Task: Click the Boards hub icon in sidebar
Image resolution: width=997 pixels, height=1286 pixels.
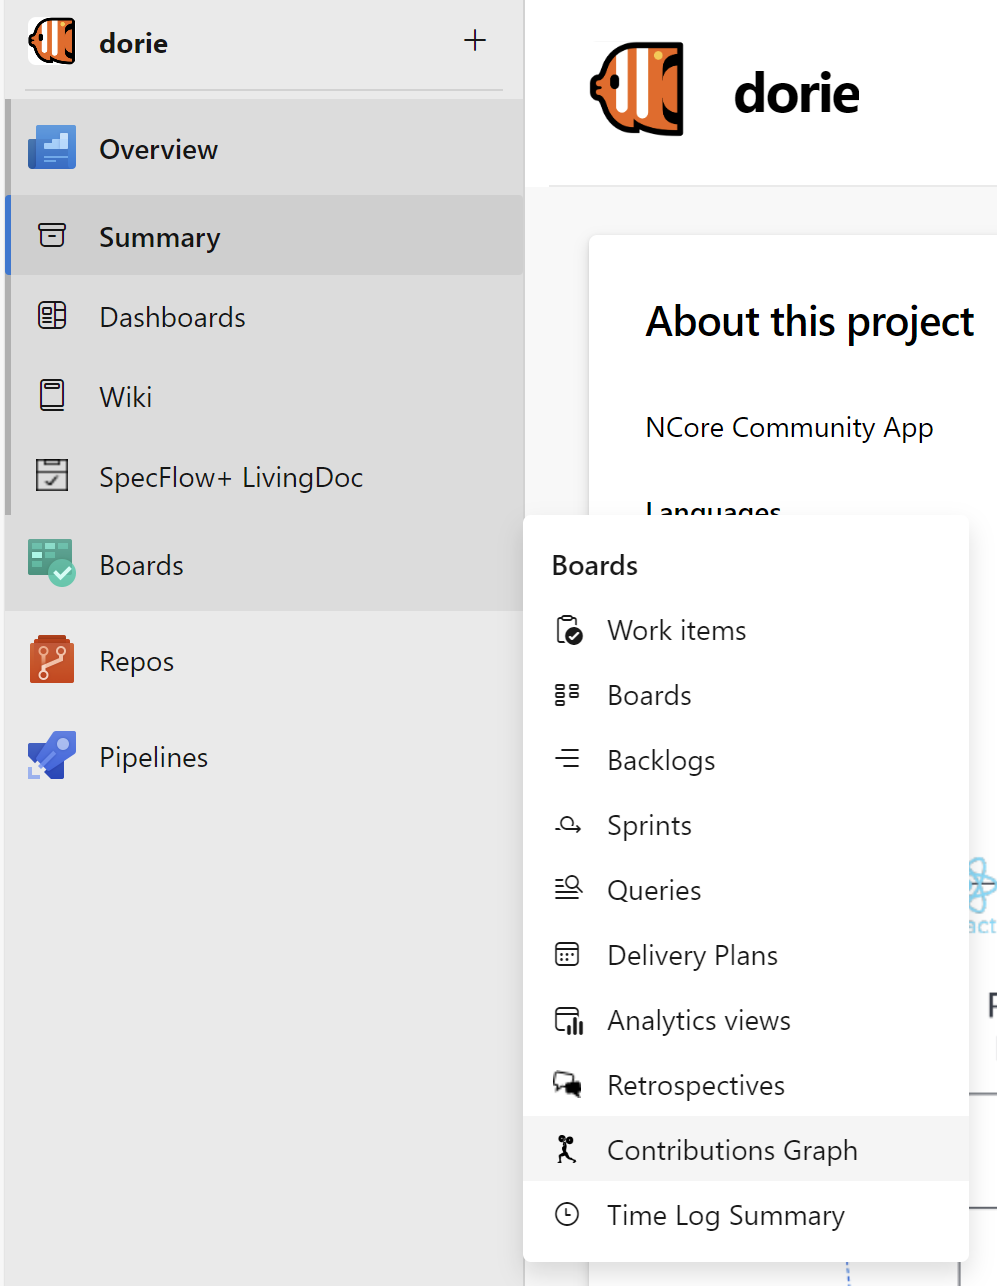Action: click(52, 563)
